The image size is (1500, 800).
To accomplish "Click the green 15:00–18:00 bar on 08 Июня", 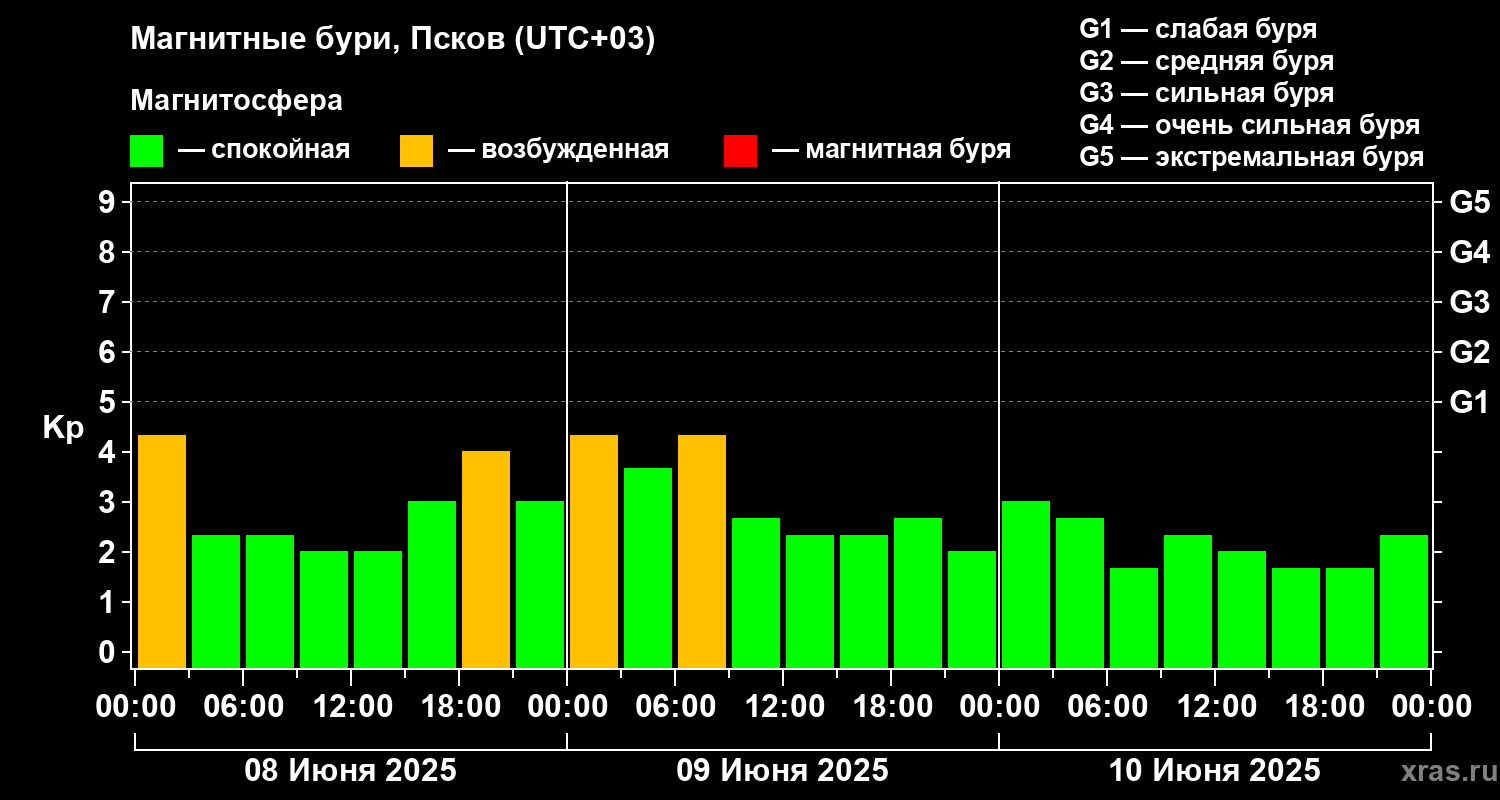I will [x=432, y=584].
